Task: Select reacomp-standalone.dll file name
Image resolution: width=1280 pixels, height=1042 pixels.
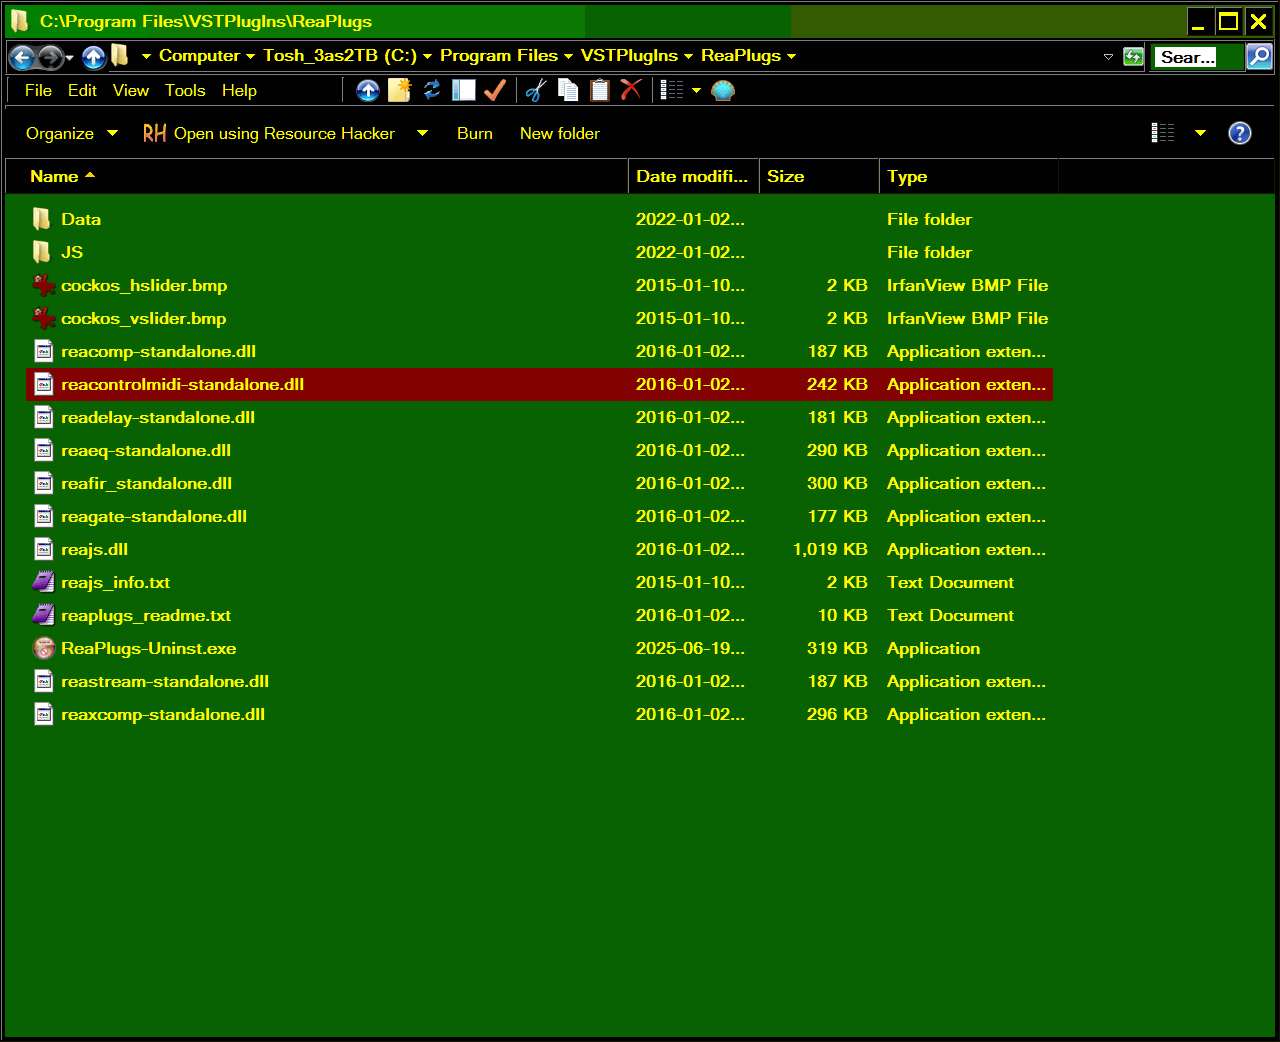Action: 158,351
